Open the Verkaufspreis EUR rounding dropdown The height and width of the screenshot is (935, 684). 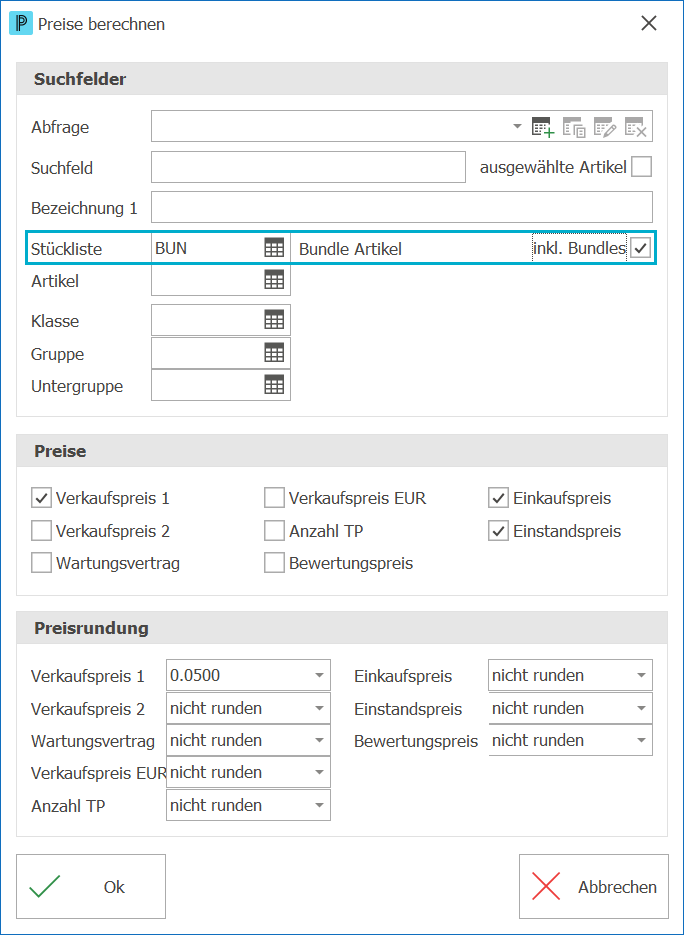click(x=248, y=772)
